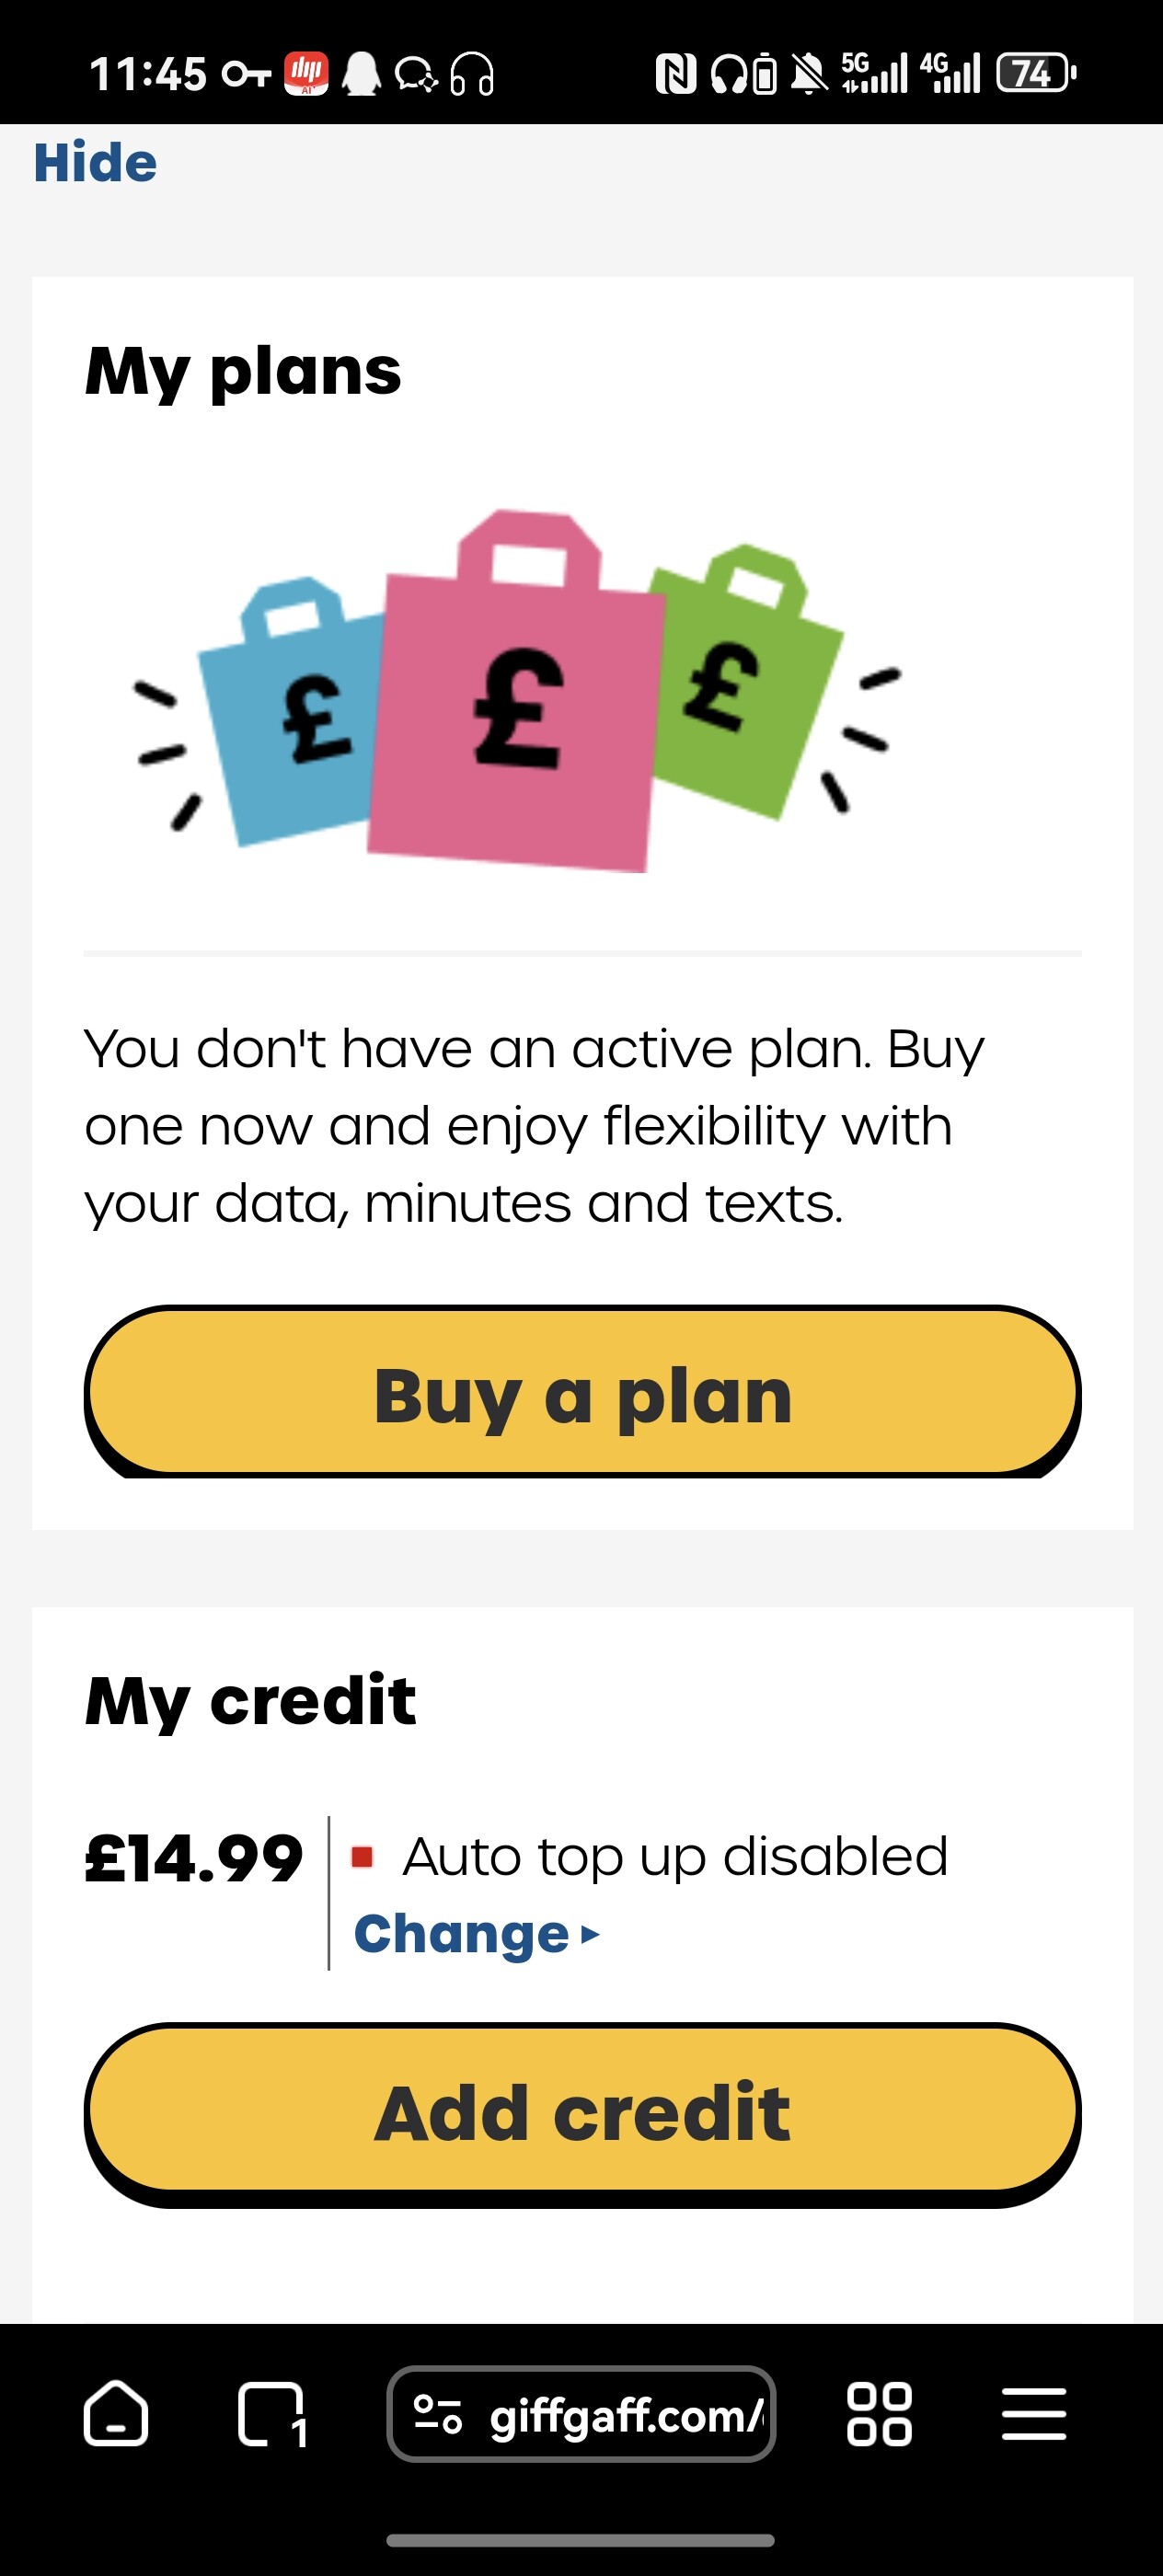Tap the battery indicator in status bar
Image resolution: width=1163 pixels, height=2576 pixels.
point(1036,73)
